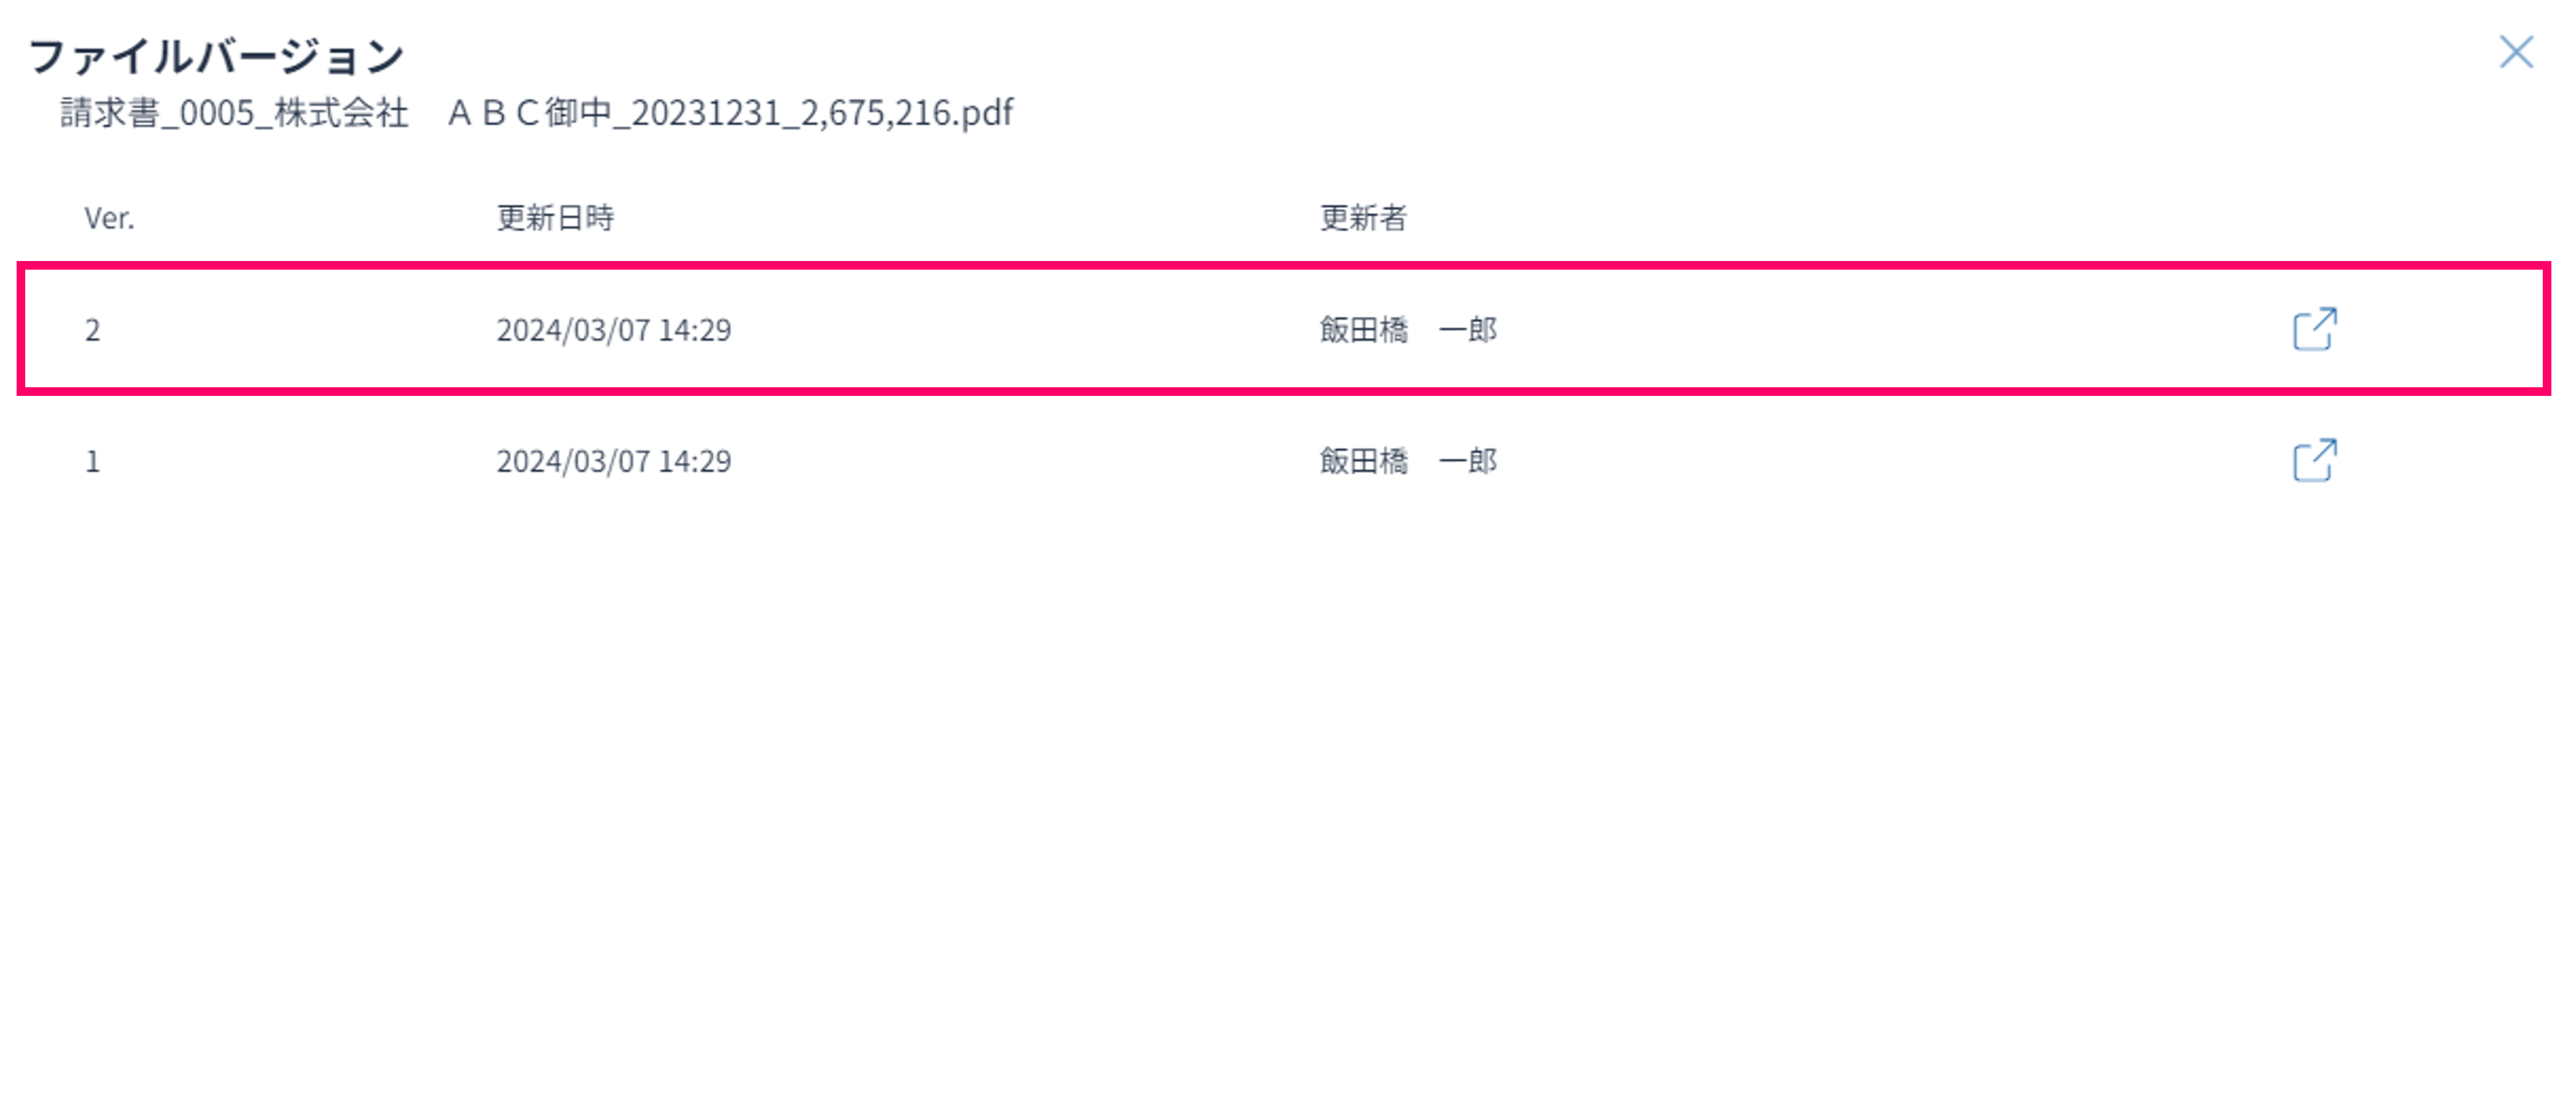Click update timestamp in version 1 row

(613, 461)
